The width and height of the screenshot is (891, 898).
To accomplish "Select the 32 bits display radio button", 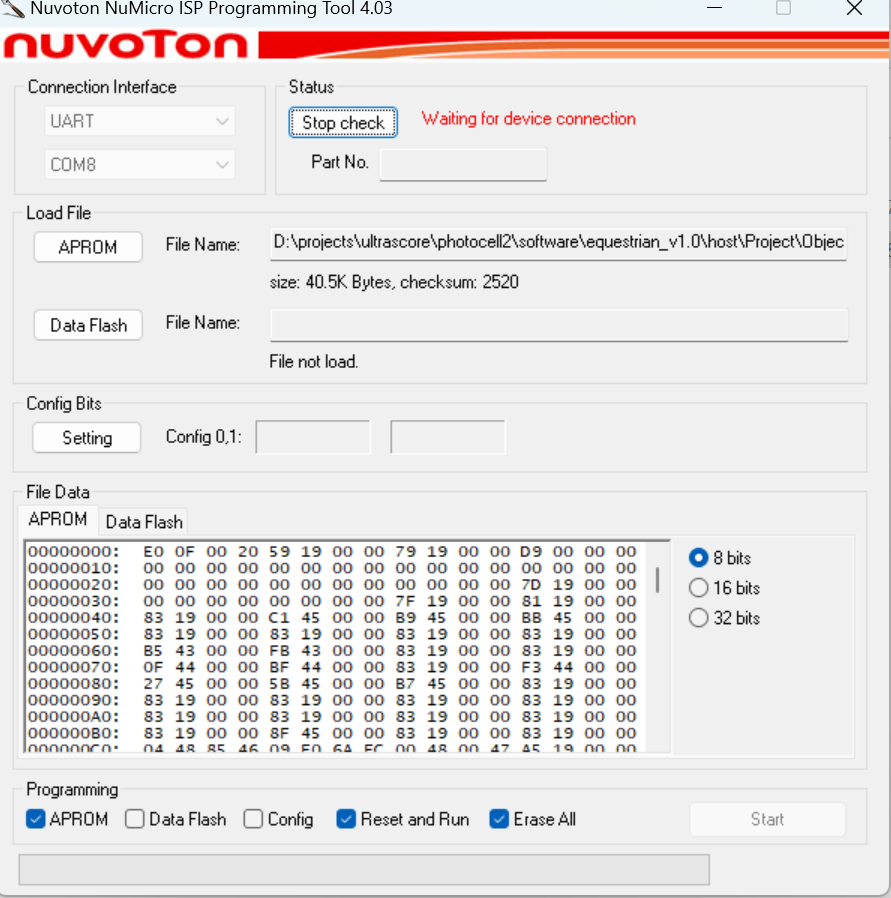I will [699, 618].
